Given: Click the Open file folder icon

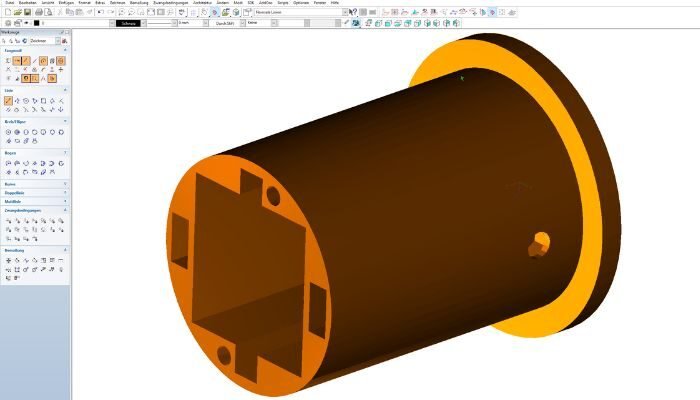Looking at the screenshot, I should point(17,13).
